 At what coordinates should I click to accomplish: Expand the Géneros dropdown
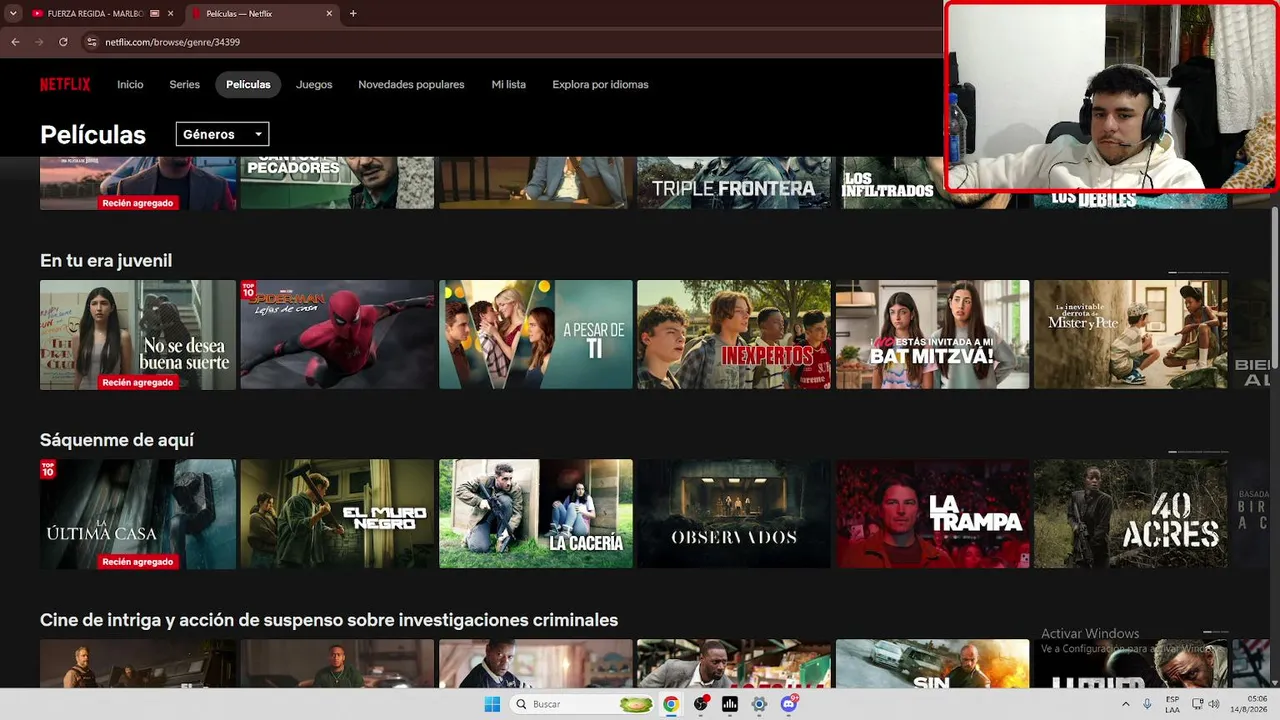[222, 134]
